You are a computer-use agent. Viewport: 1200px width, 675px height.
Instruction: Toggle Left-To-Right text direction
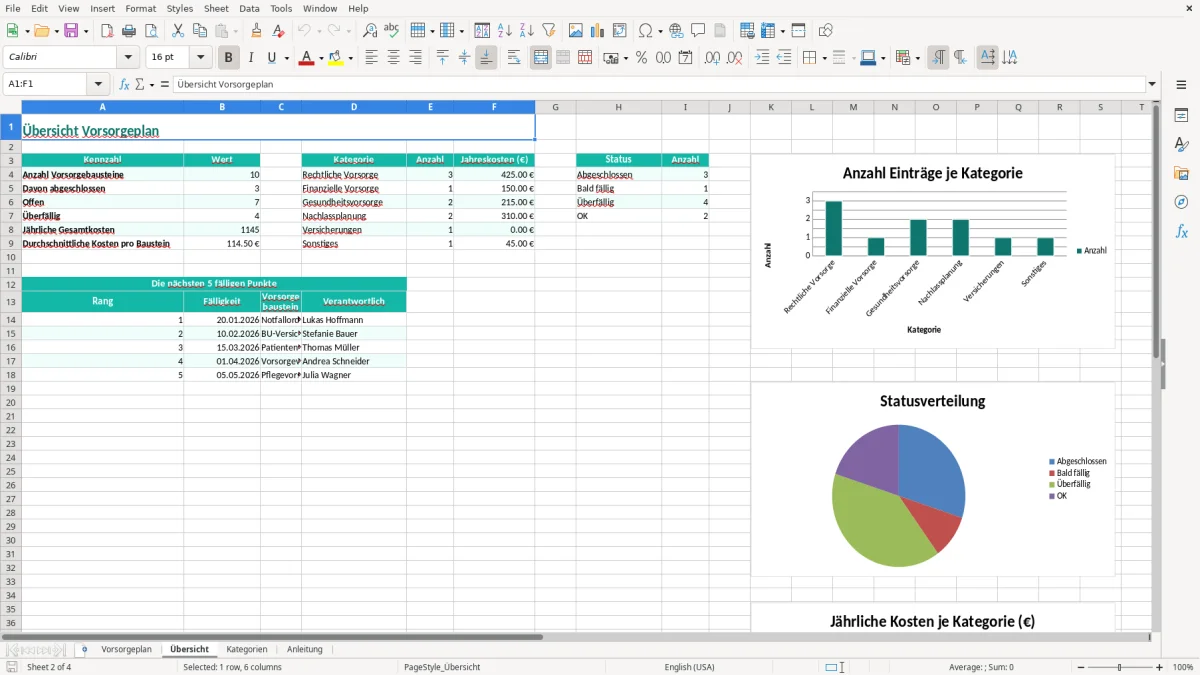pos(938,58)
